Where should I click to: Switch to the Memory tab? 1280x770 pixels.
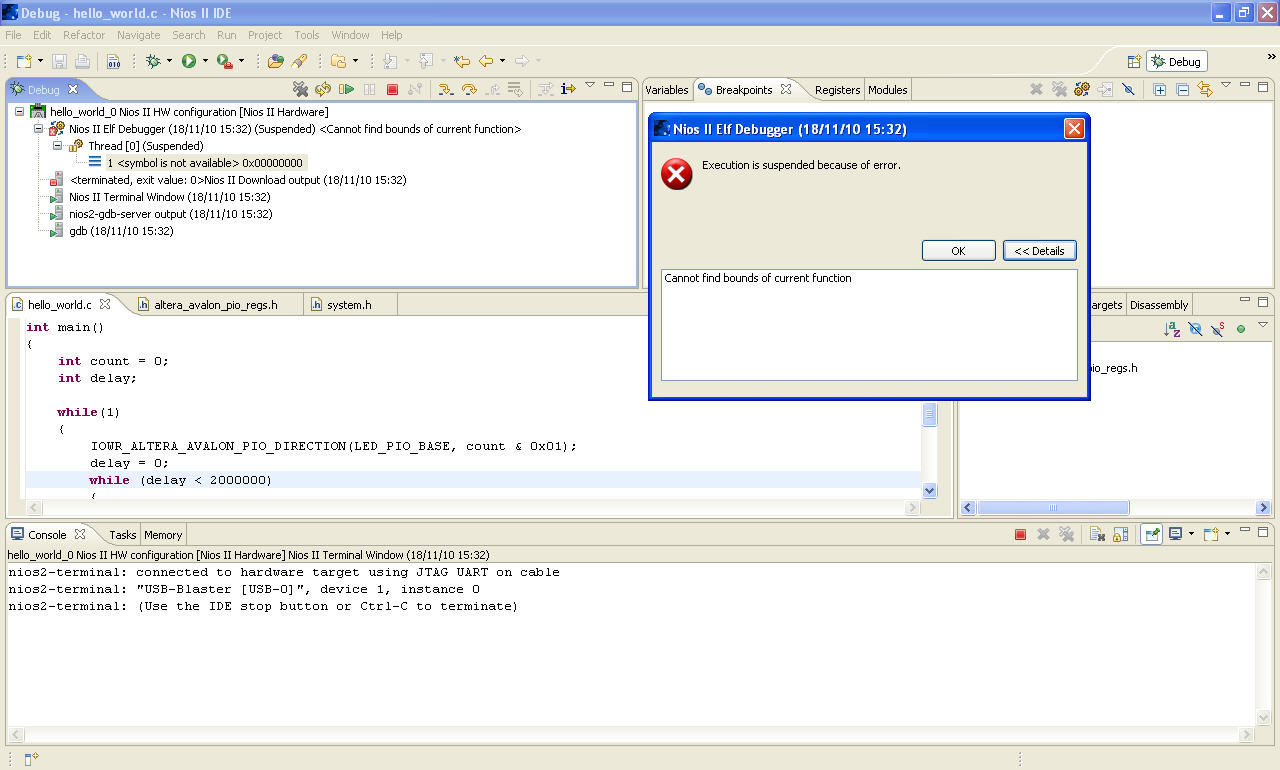tap(163, 535)
